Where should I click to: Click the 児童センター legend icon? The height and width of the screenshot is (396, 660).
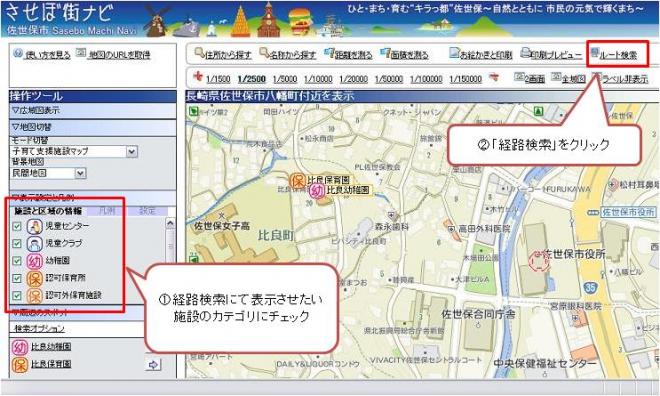pyautogui.click(x=35, y=226)
